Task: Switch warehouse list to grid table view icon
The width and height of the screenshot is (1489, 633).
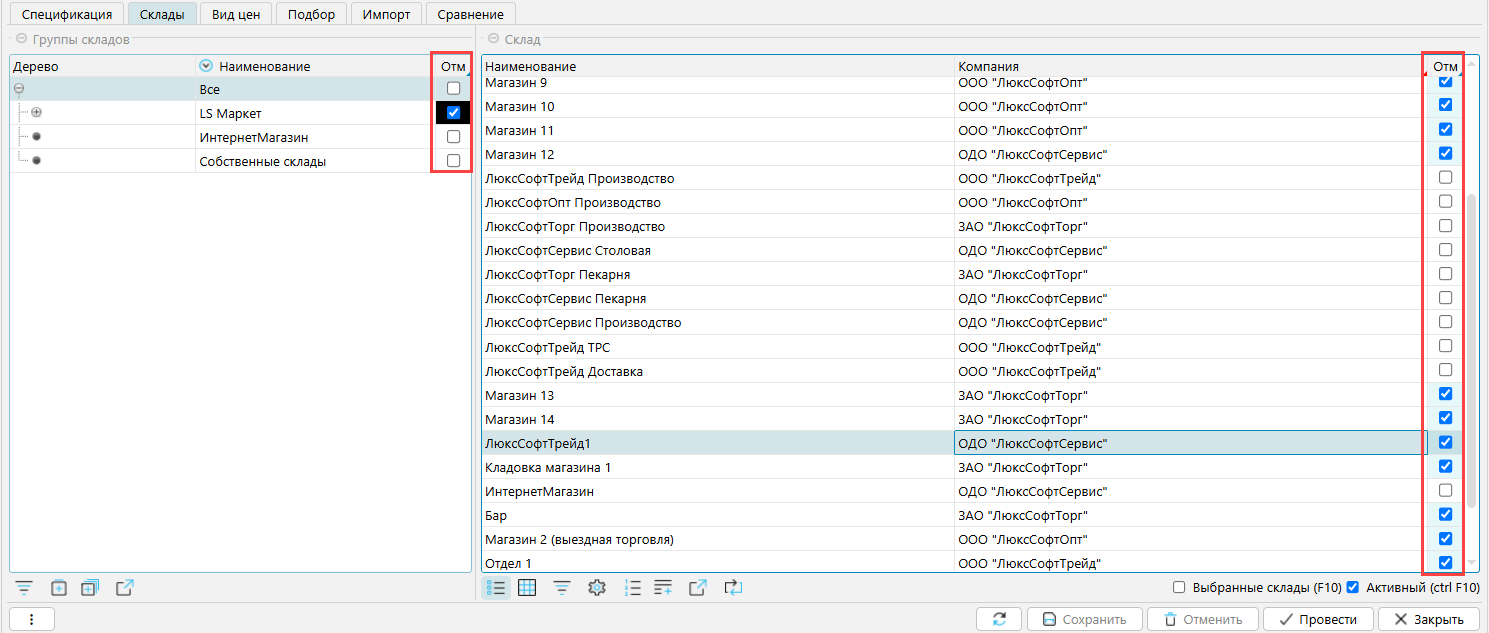Action: [x=527, y=588]
